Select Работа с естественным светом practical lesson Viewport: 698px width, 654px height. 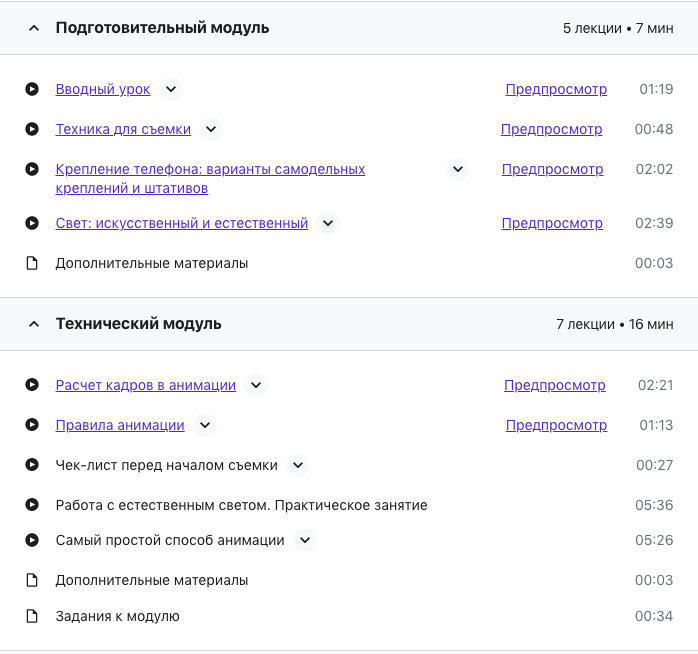(x=241, y=505)
